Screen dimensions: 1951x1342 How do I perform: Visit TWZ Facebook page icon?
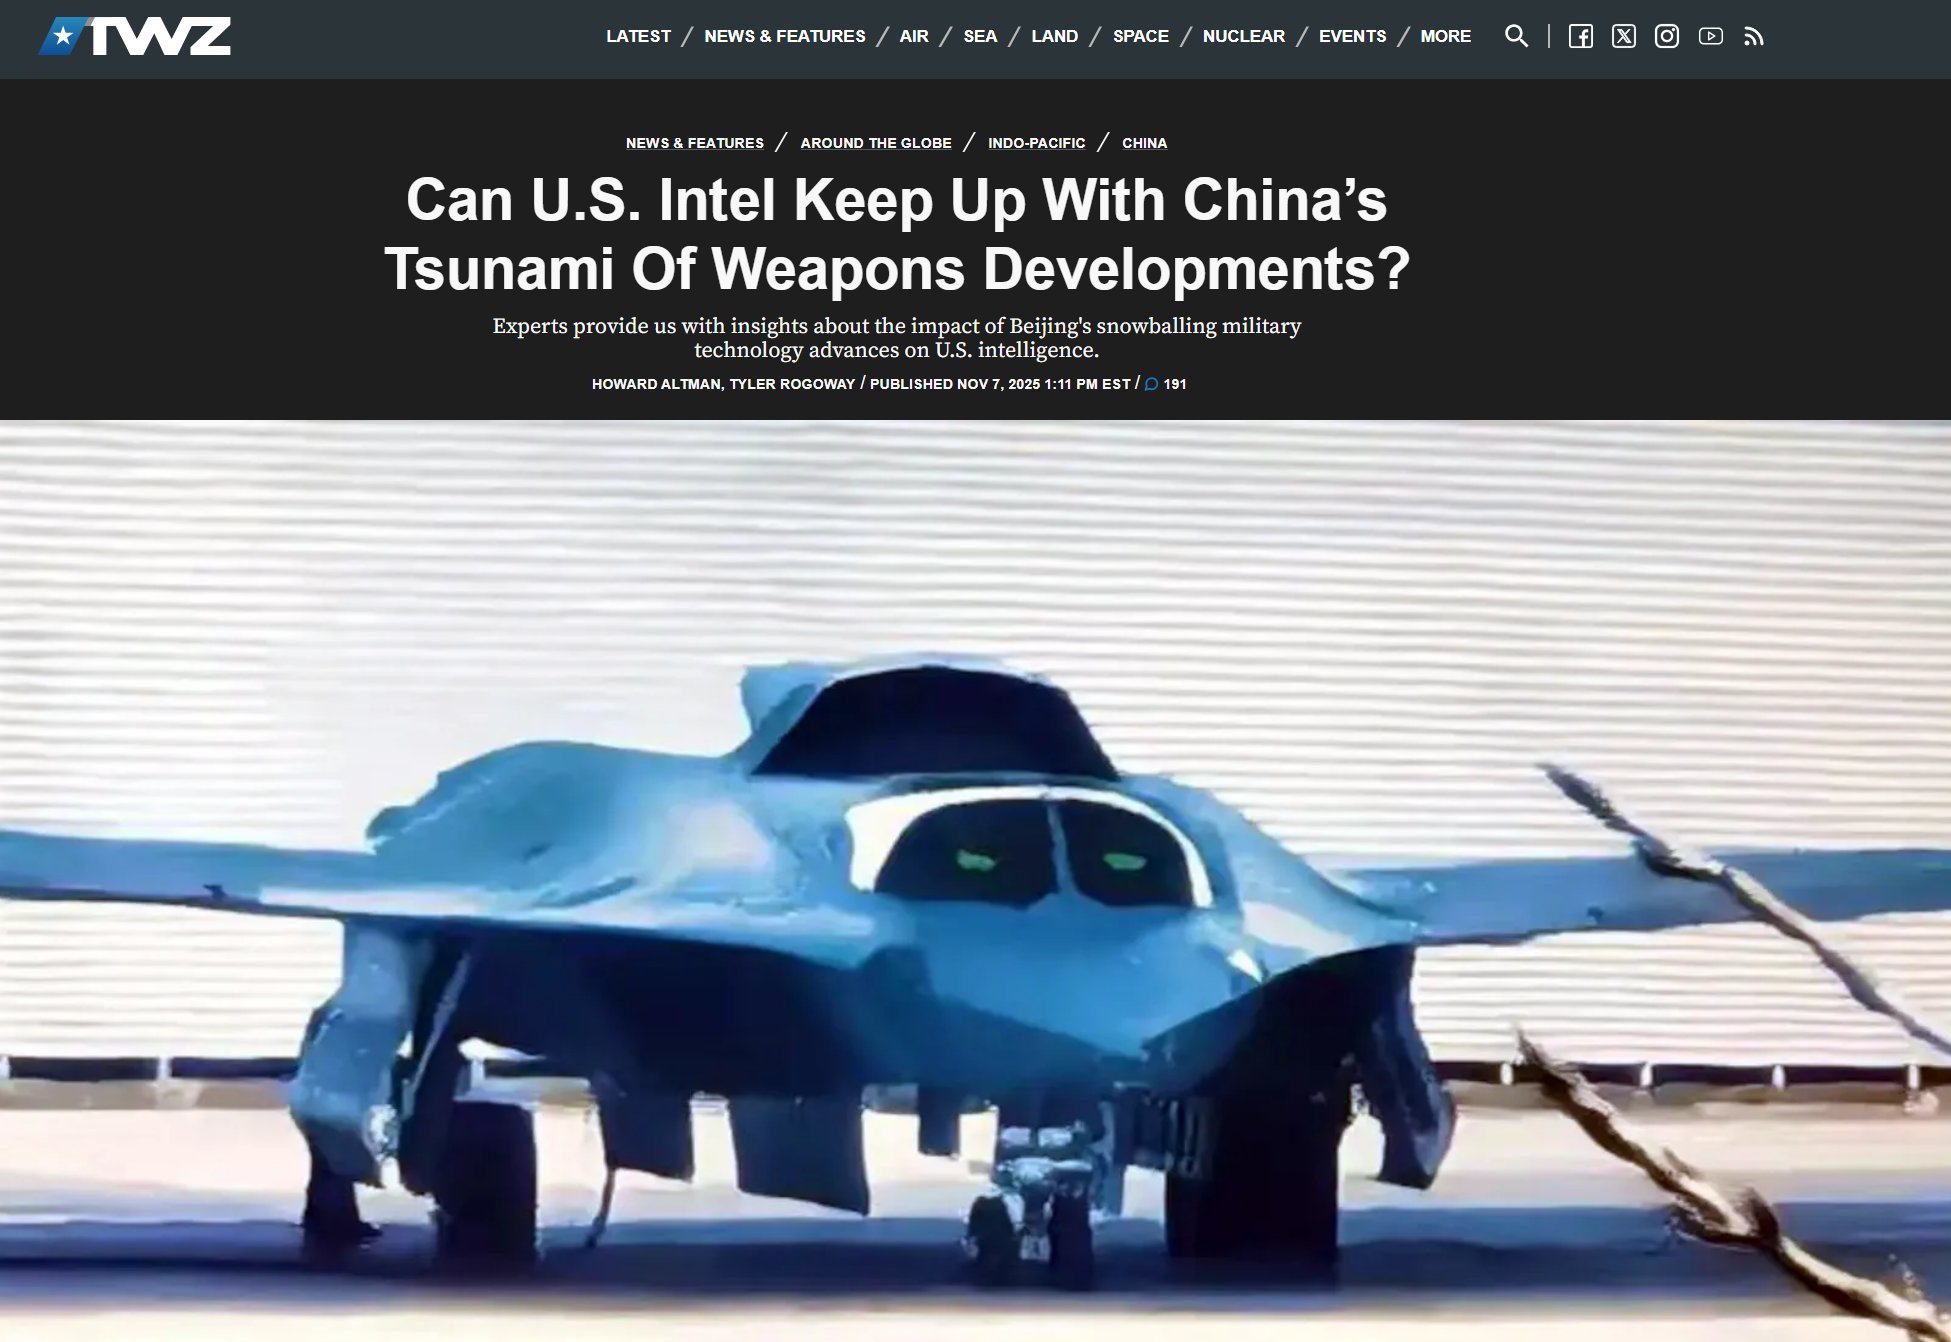point(1580,37)
